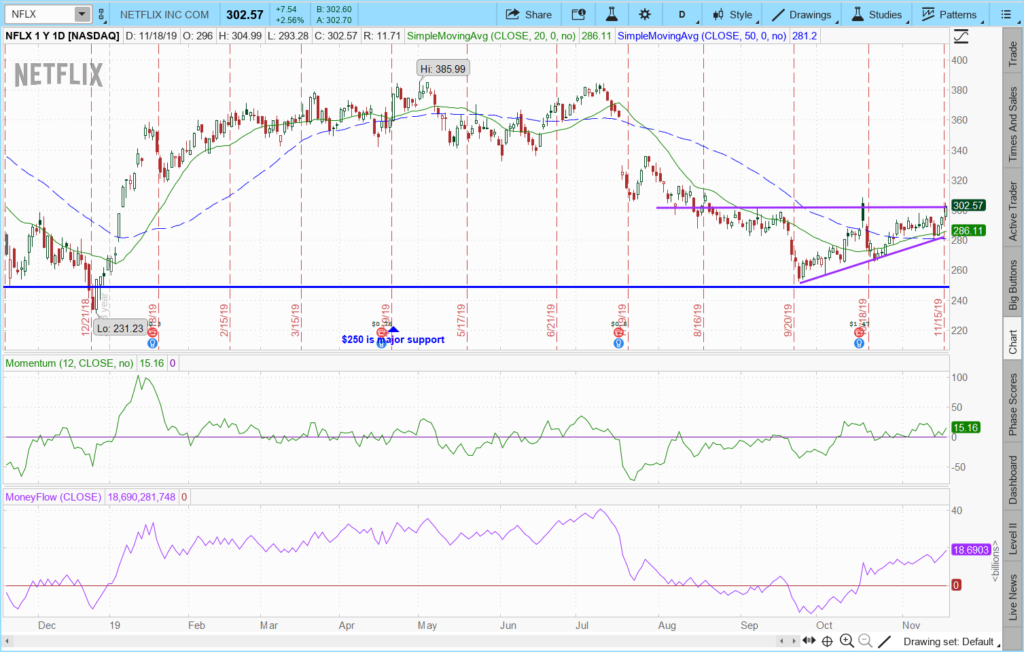Click the list icon at the toolbar's far right
This screenshot has width=1024, height=652.
pyautogui.click(x=1006, y=14)
